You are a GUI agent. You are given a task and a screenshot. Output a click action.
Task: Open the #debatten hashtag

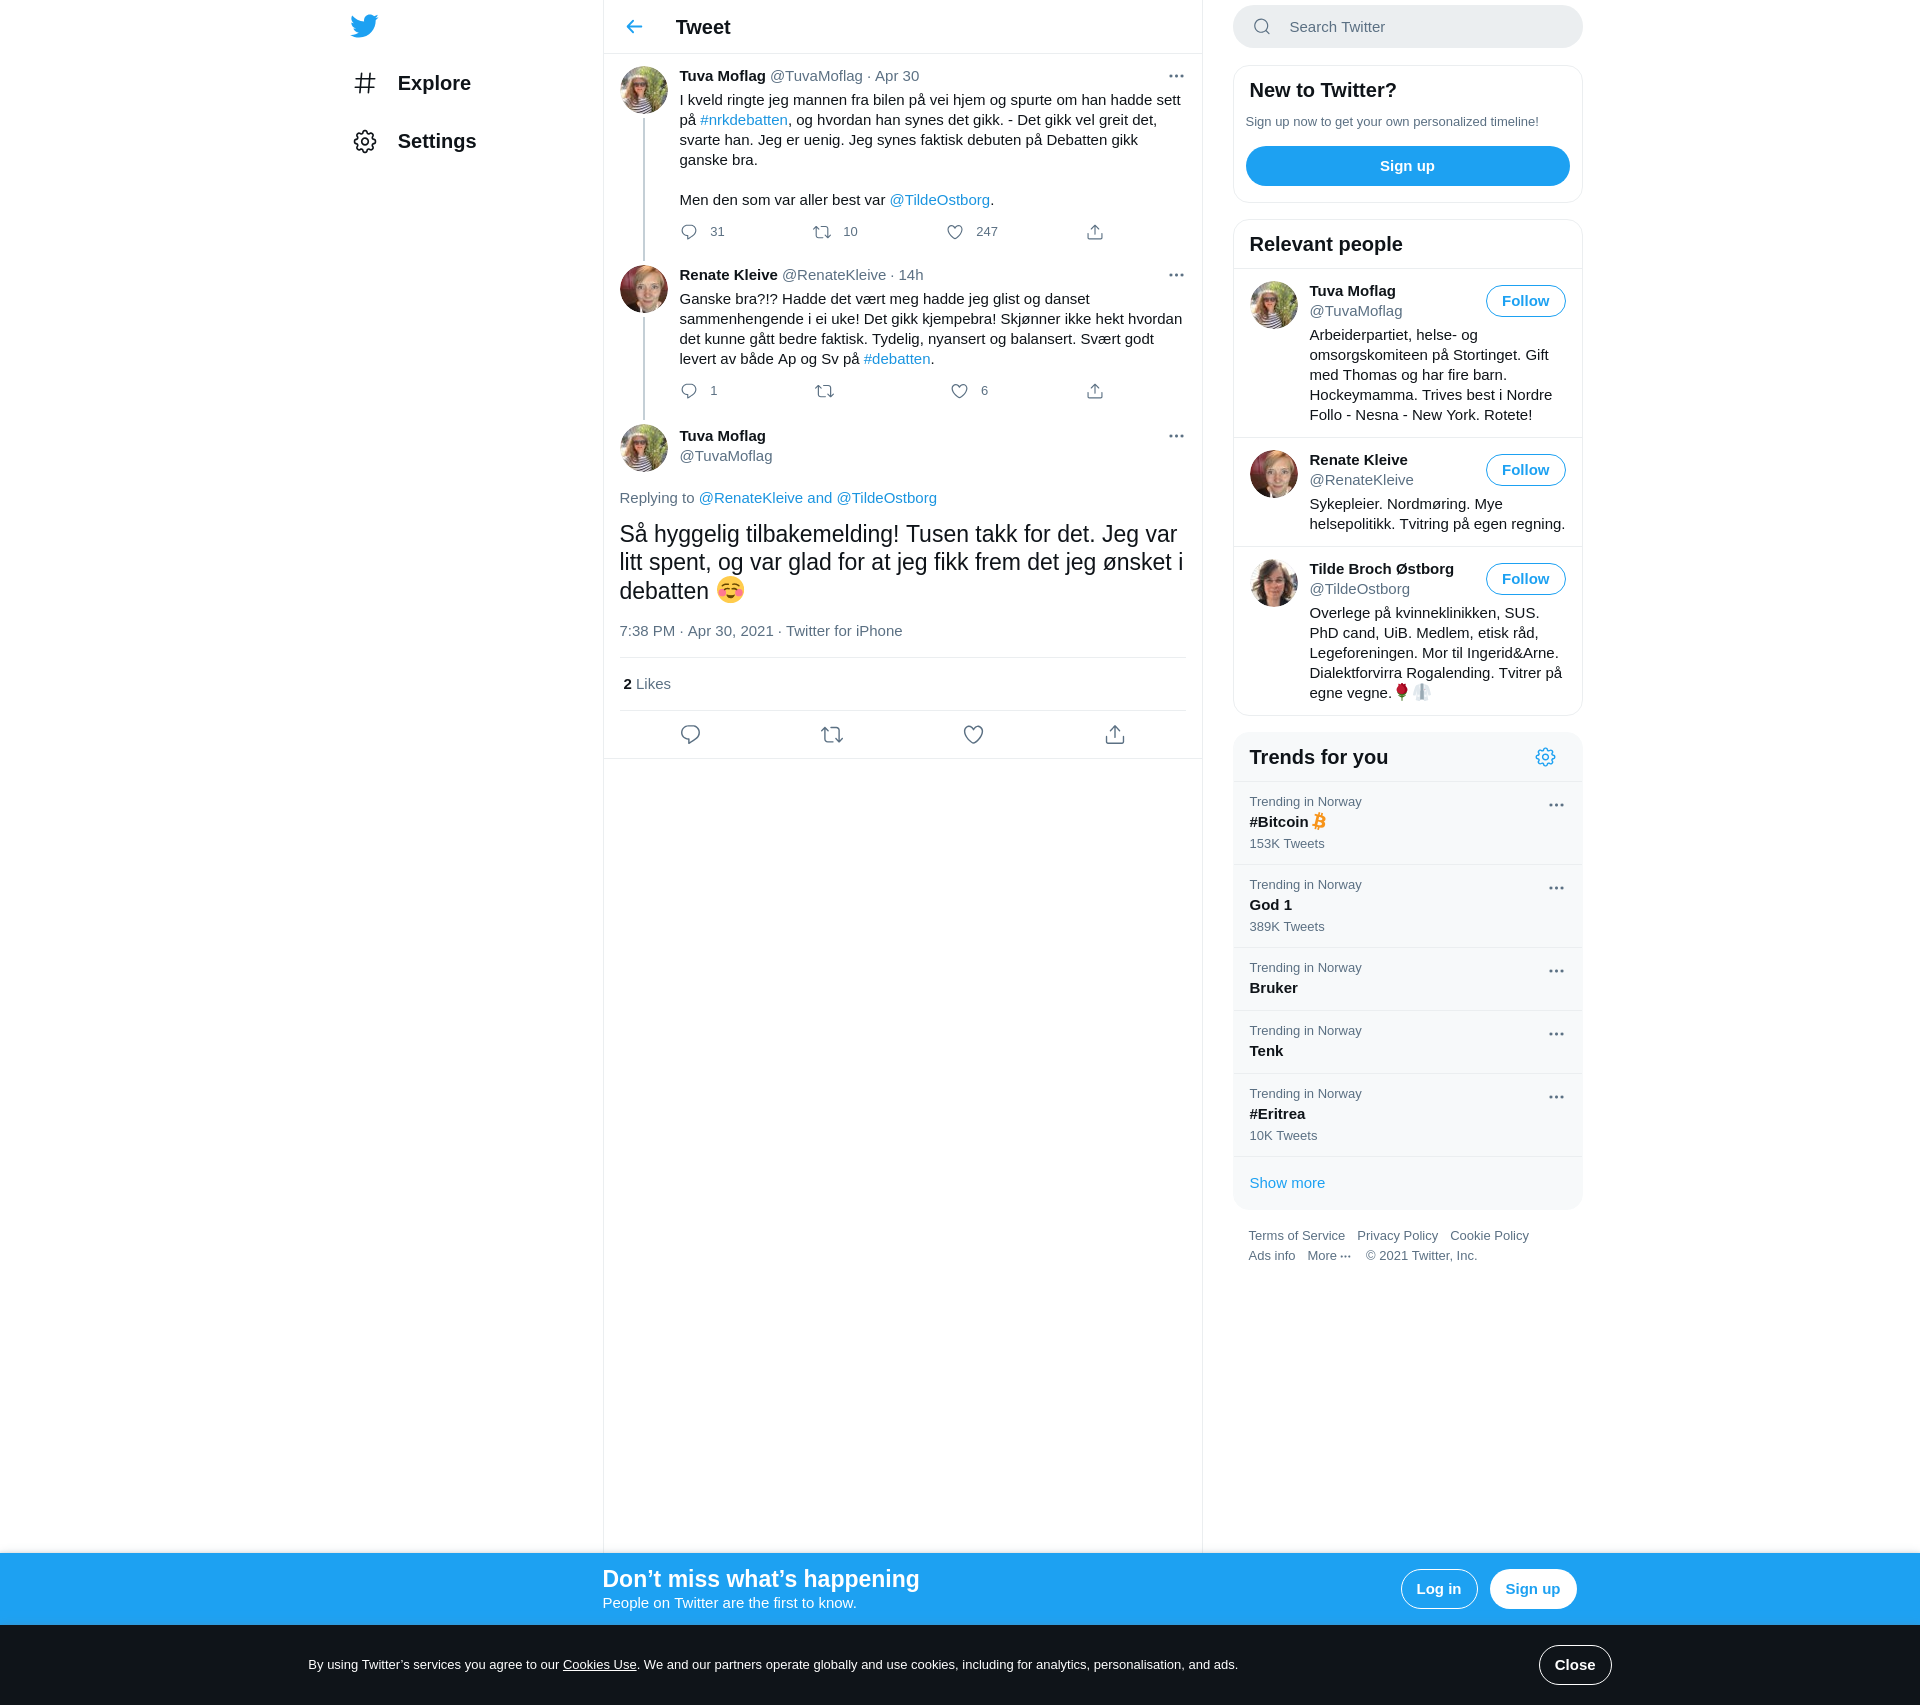(x=897, y=359)
